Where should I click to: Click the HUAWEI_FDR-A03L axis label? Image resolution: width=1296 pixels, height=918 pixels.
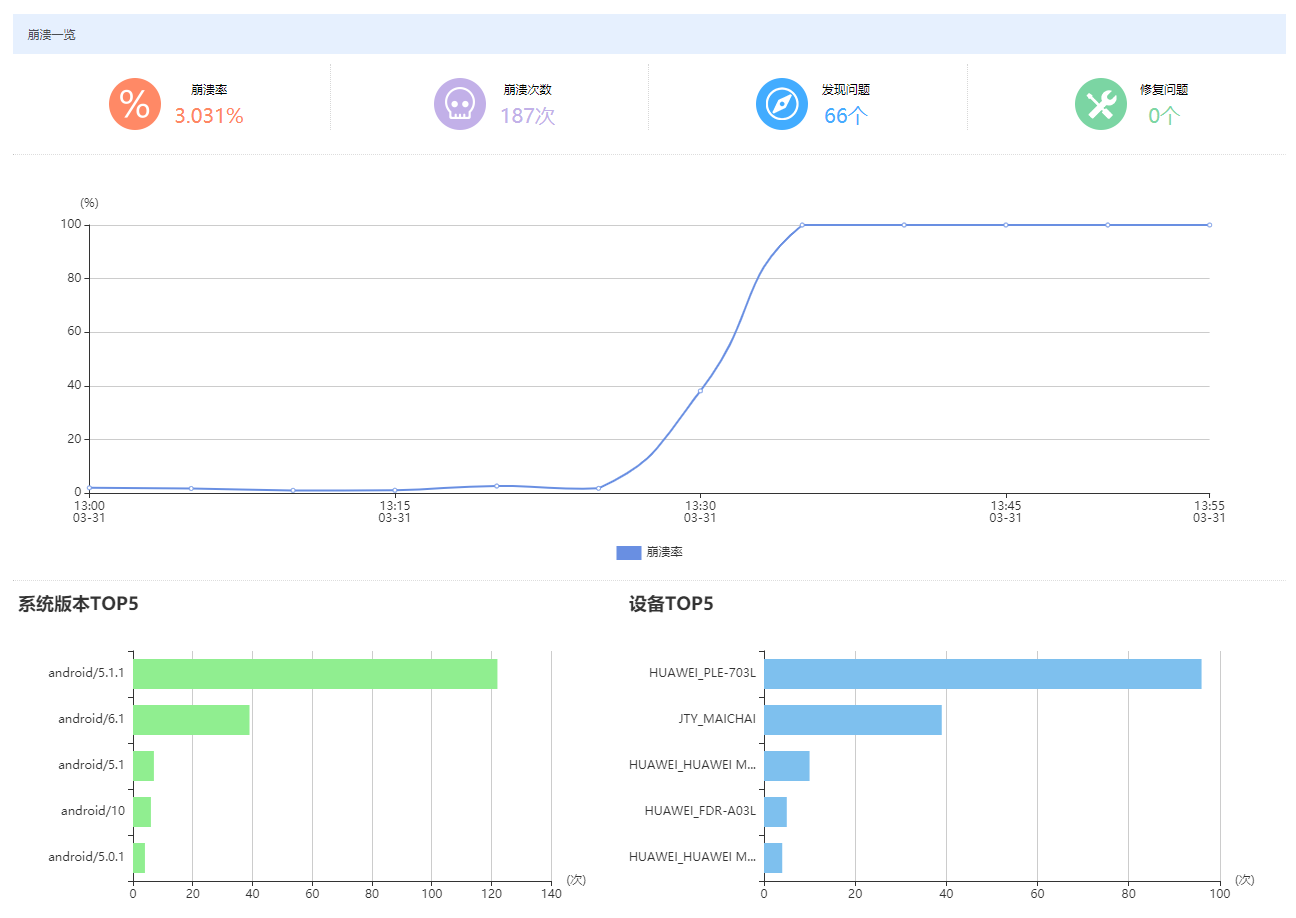[x=700, y=811]
